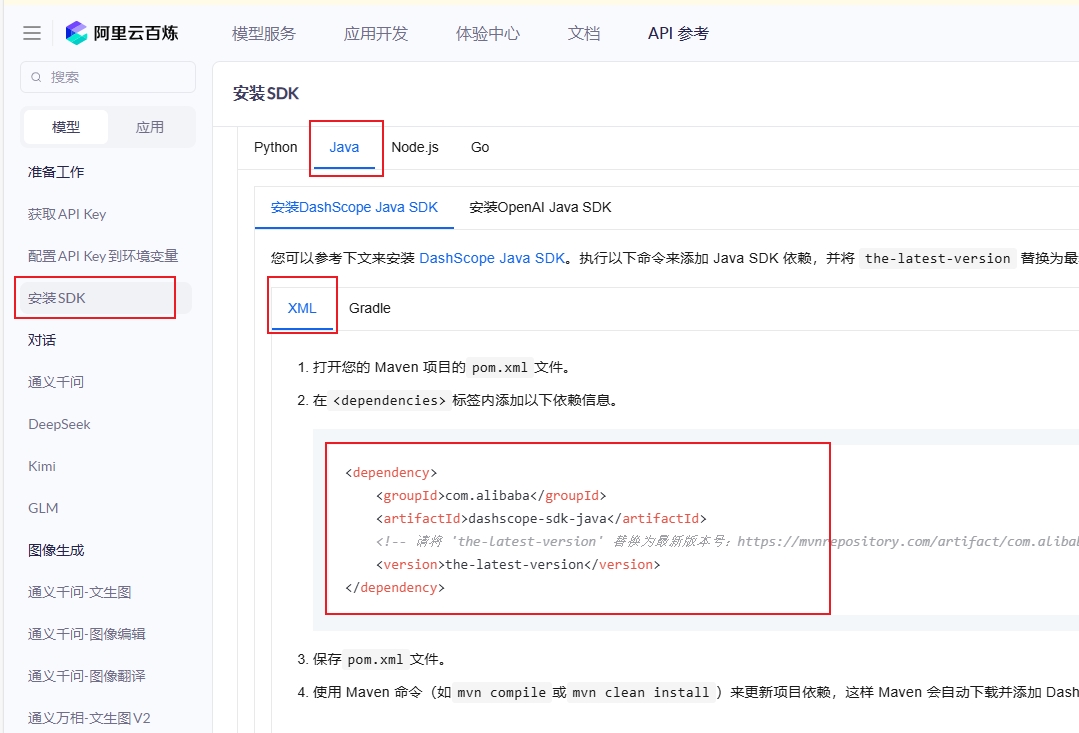Screen dimensions: 1079x733
Task: Open 通义千问-图像翻译 sidebar item
Action: point(87,676)
